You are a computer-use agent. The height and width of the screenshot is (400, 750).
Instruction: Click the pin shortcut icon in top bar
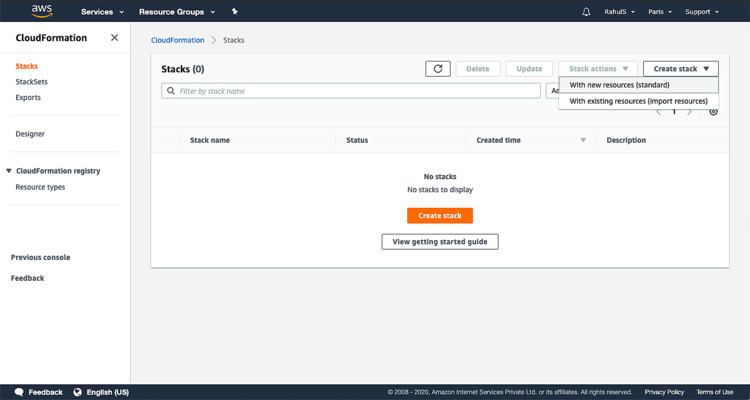[234, 12]
